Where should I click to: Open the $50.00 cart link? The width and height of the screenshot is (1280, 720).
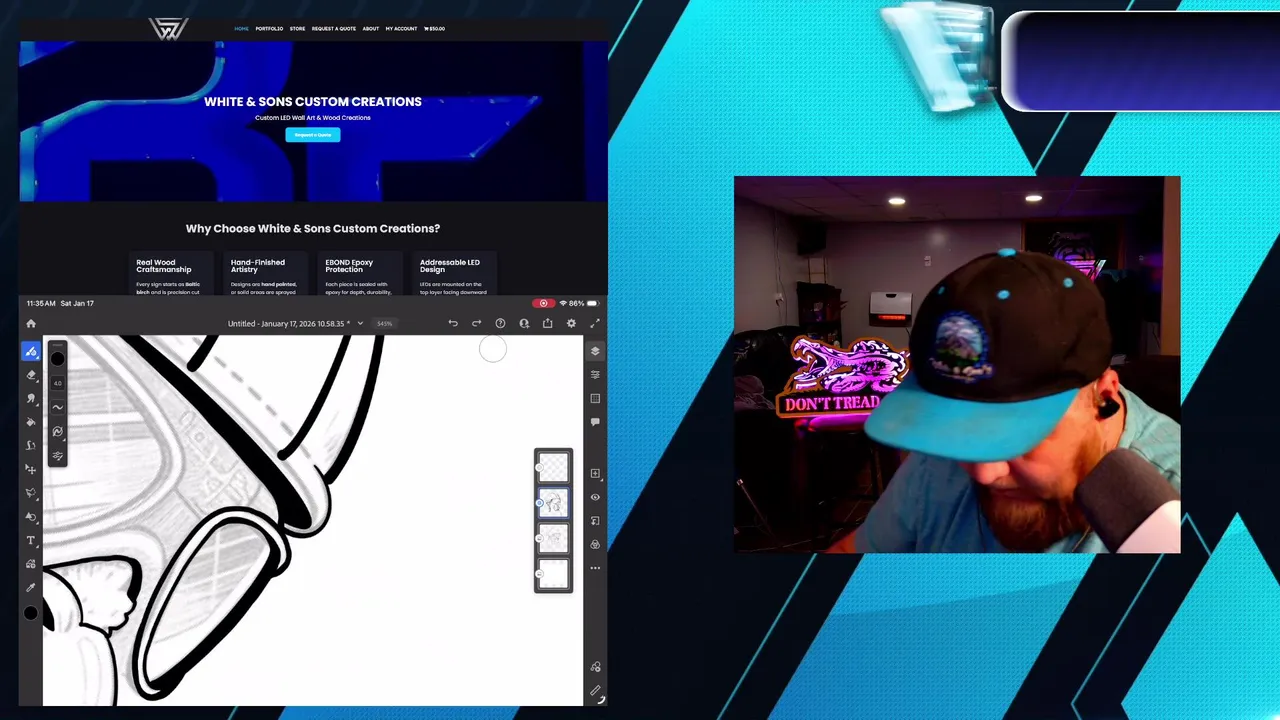[x=434, y=28]
